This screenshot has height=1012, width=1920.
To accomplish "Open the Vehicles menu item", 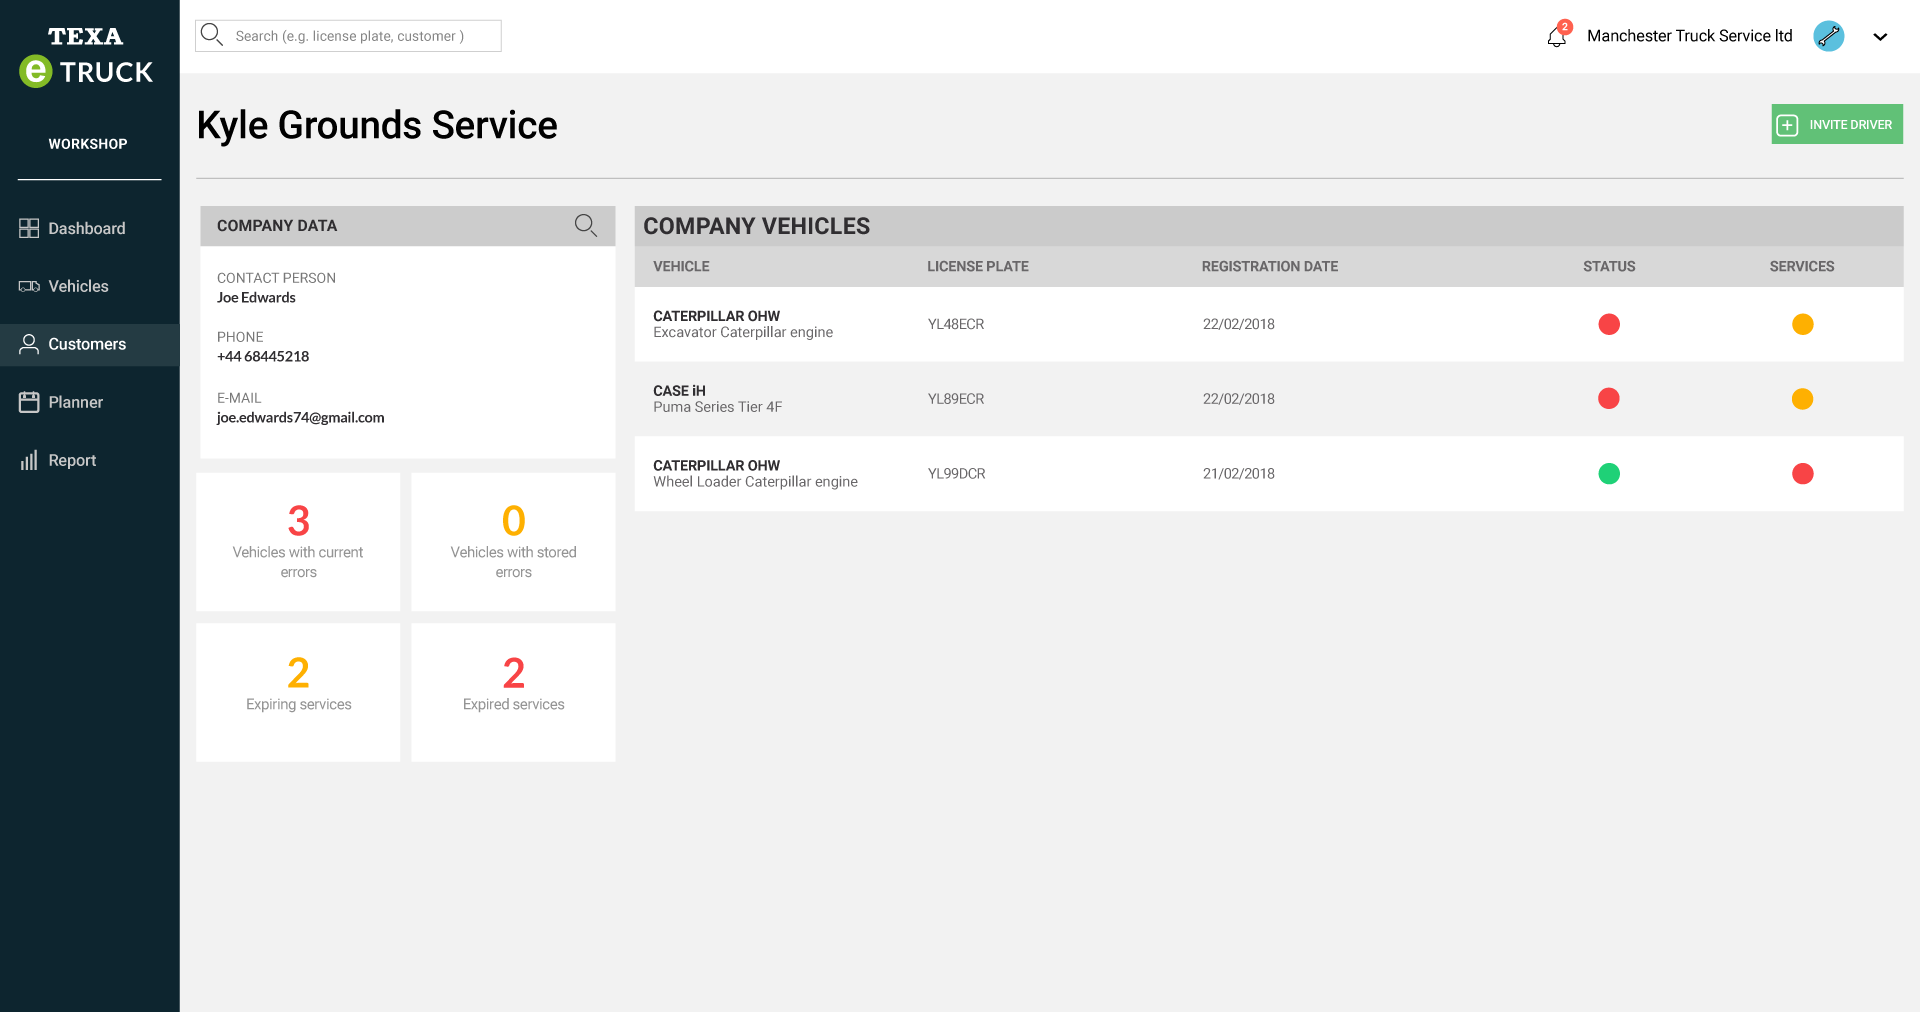I will coord(89,286).
